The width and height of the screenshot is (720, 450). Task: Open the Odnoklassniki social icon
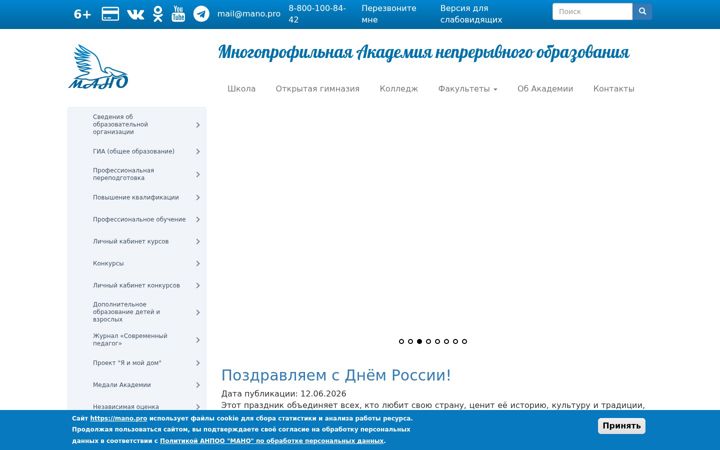pos(158,14)
